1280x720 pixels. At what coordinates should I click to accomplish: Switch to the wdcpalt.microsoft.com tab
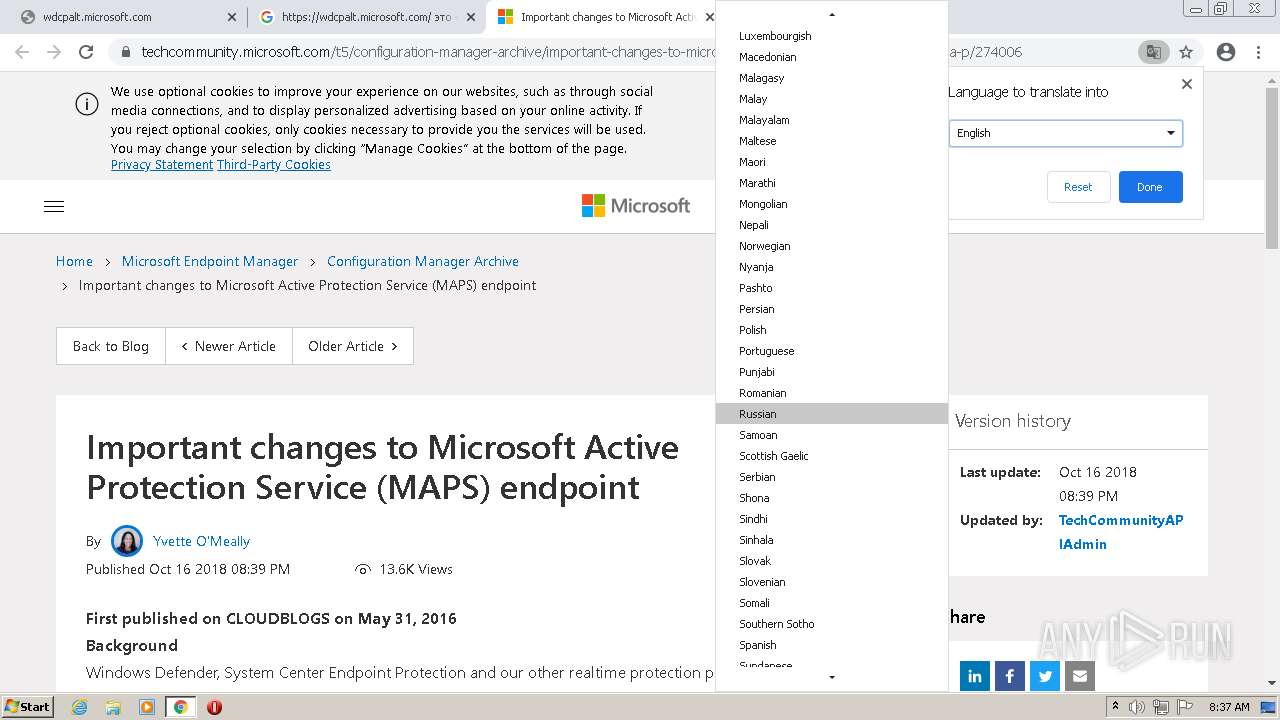[120, 17]
